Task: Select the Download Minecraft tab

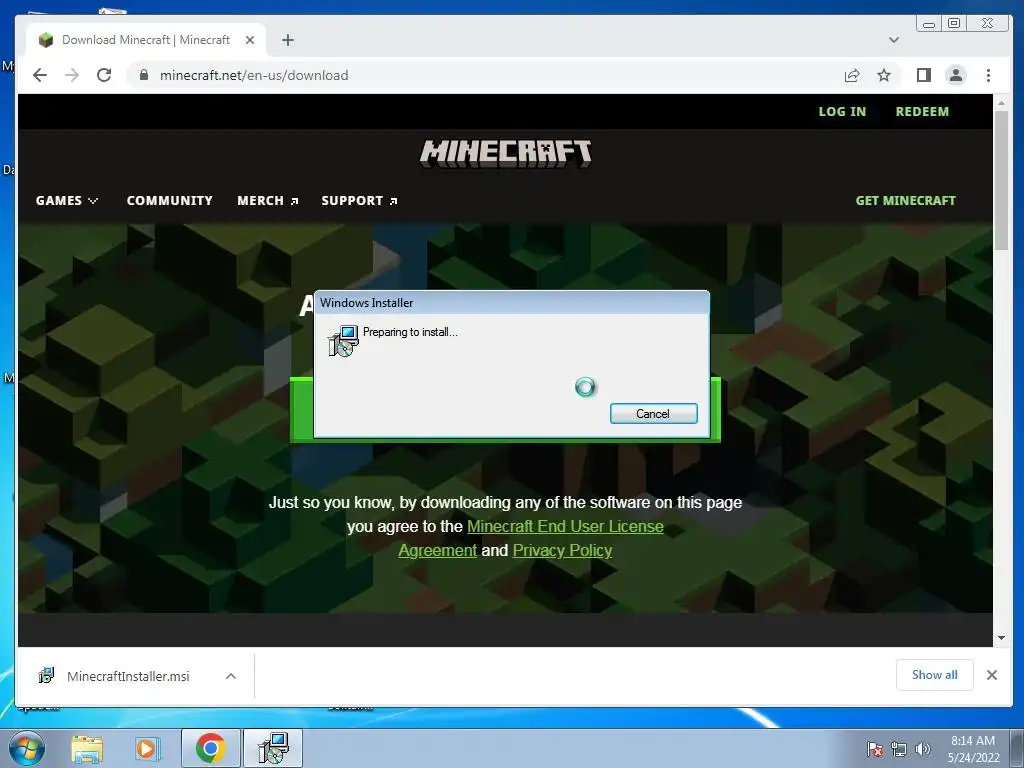Action: [x=146, y=40]
